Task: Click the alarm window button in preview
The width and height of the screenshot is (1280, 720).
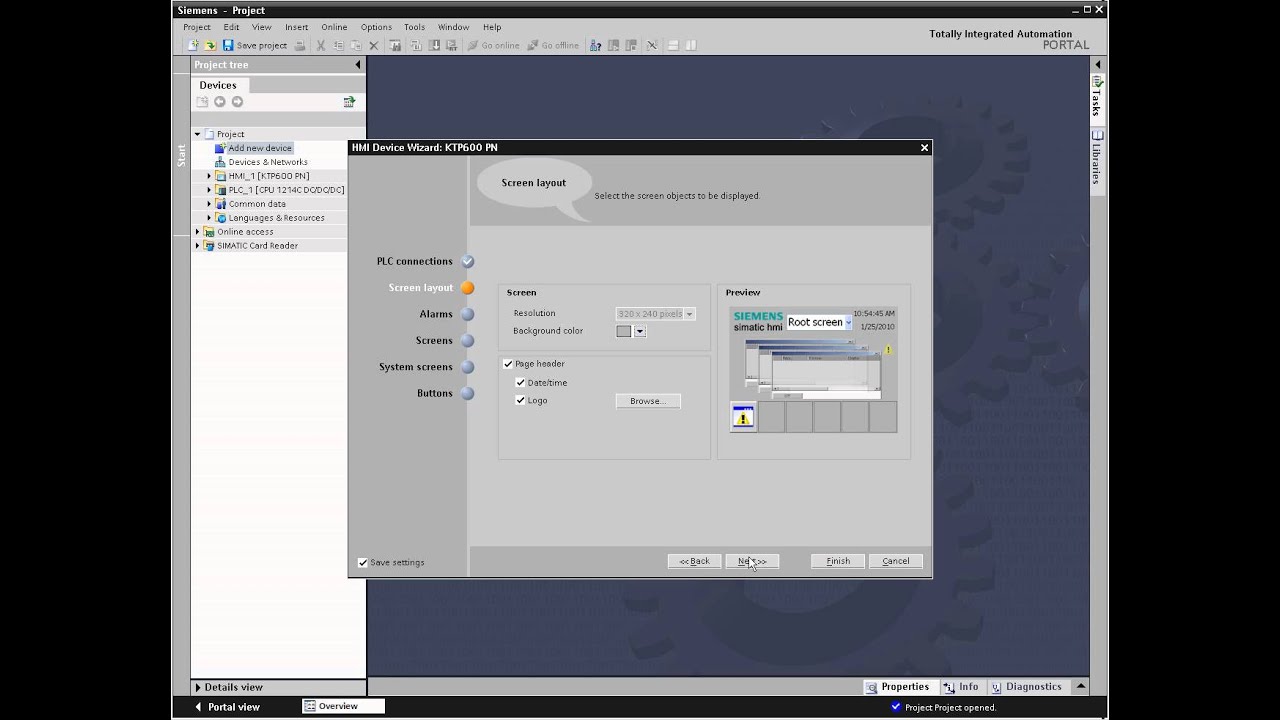Action: [743, 417]
